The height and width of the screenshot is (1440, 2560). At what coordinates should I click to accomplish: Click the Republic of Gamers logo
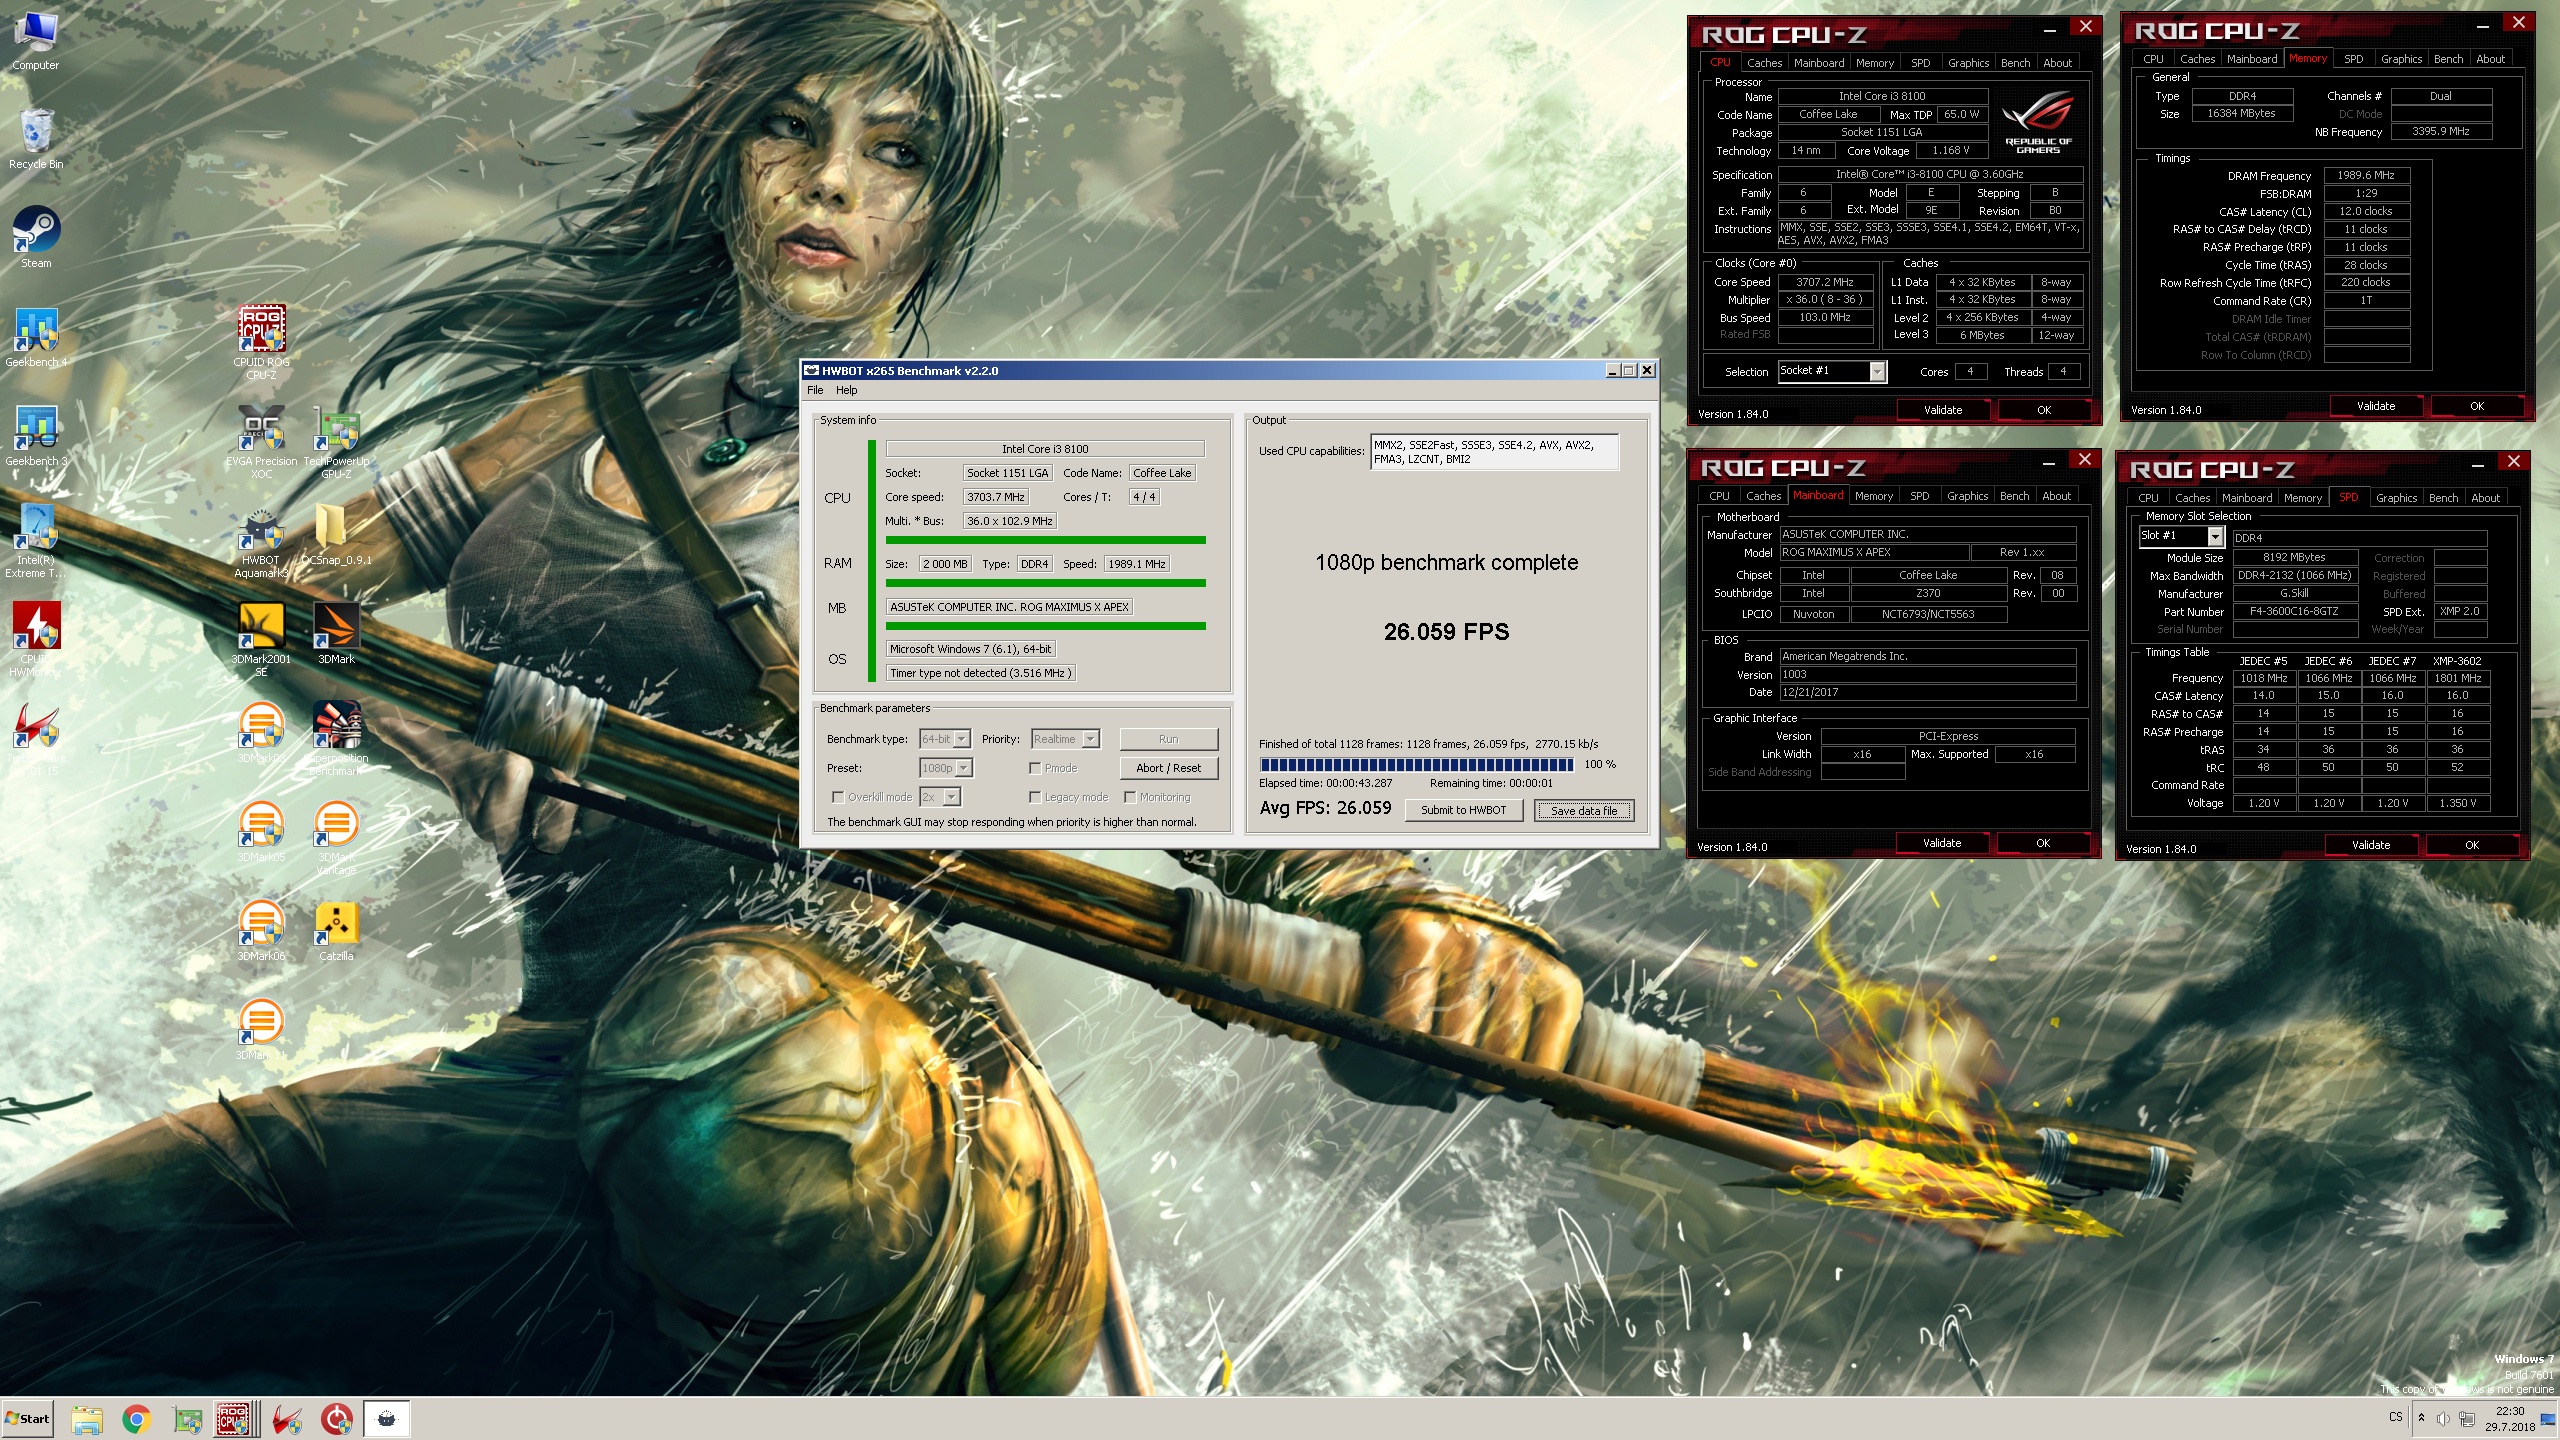point(2038,121)
